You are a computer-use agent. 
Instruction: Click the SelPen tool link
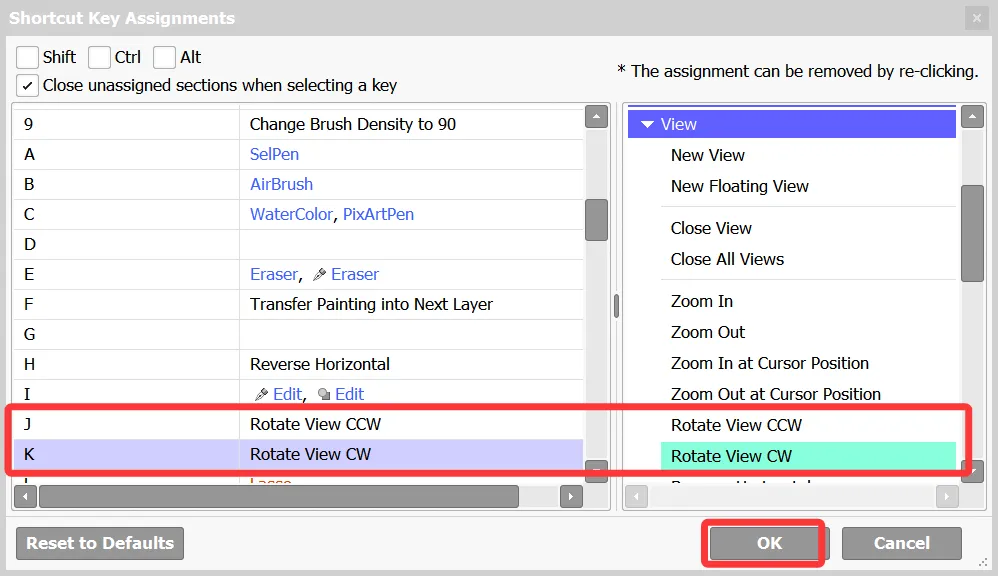(274, 154)
